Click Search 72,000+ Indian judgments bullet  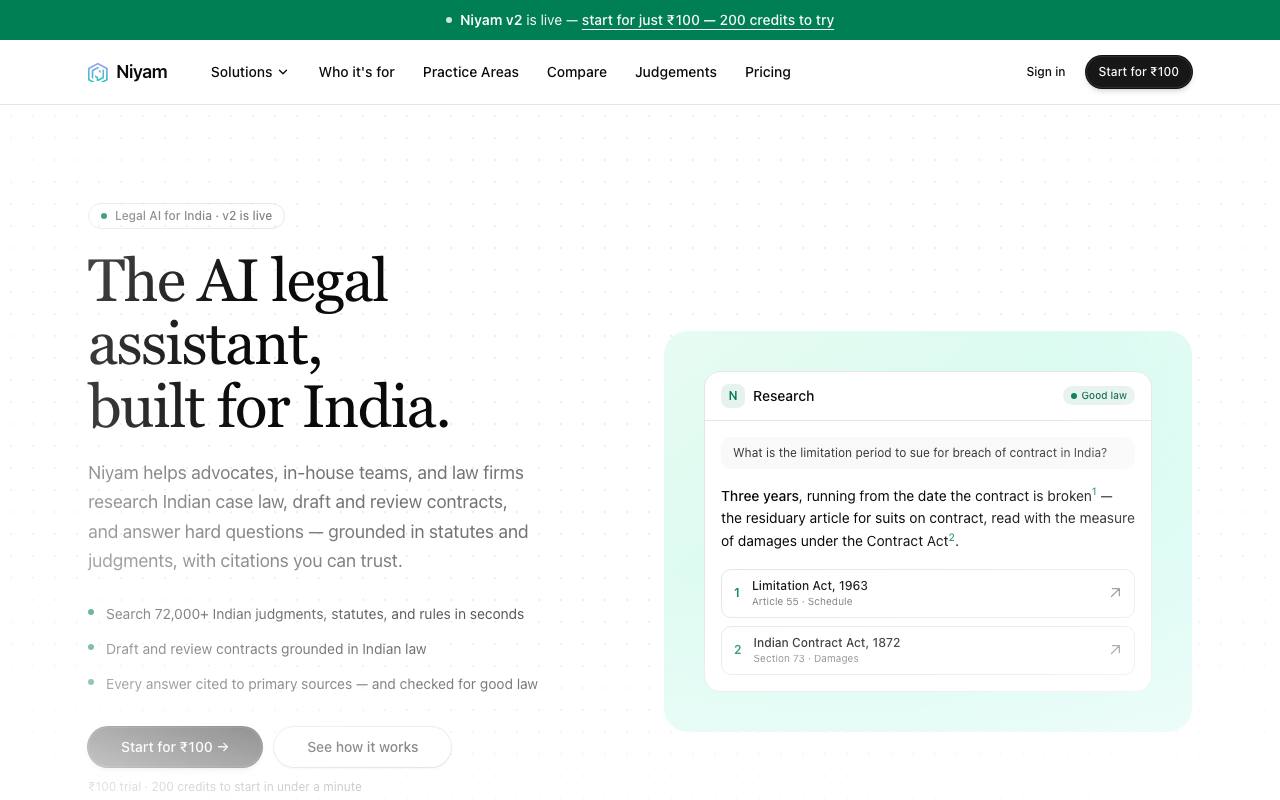click(315, 614)
